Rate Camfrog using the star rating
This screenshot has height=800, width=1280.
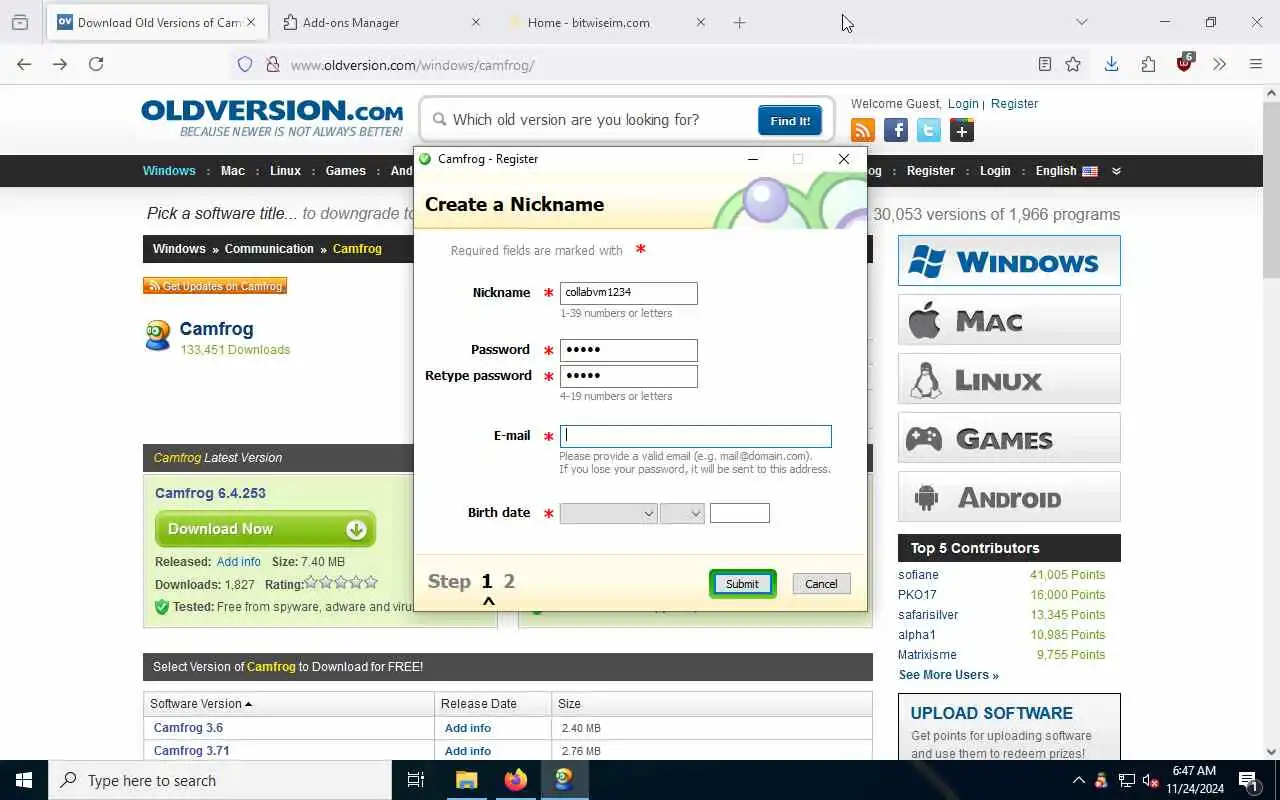tap(341, 582)
